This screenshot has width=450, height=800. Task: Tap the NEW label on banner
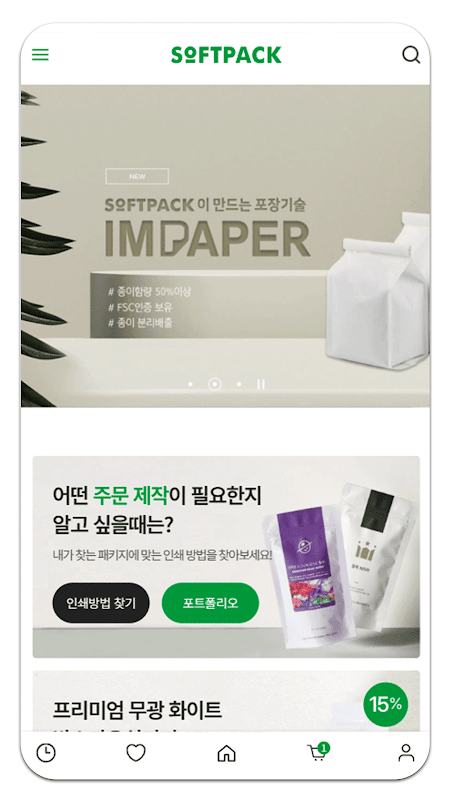pyautogui.click(x=137, y=177)
